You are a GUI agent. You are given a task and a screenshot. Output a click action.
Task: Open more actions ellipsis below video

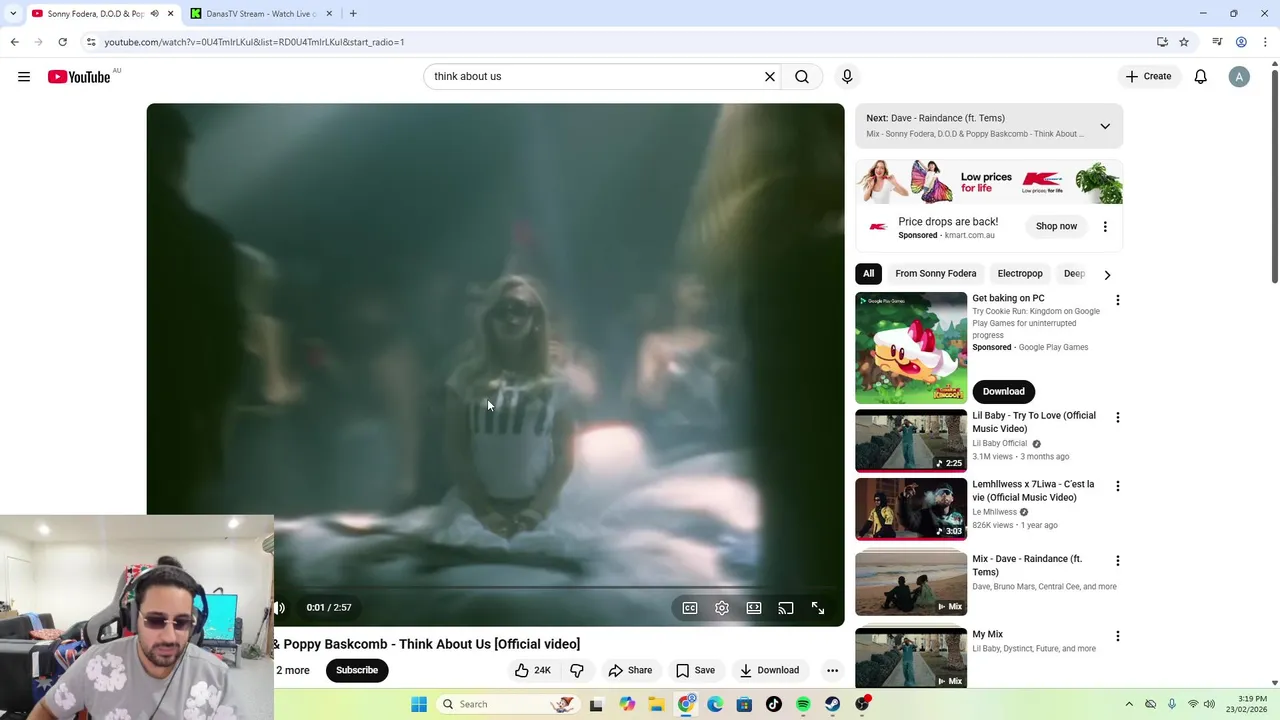pos(832,670)
